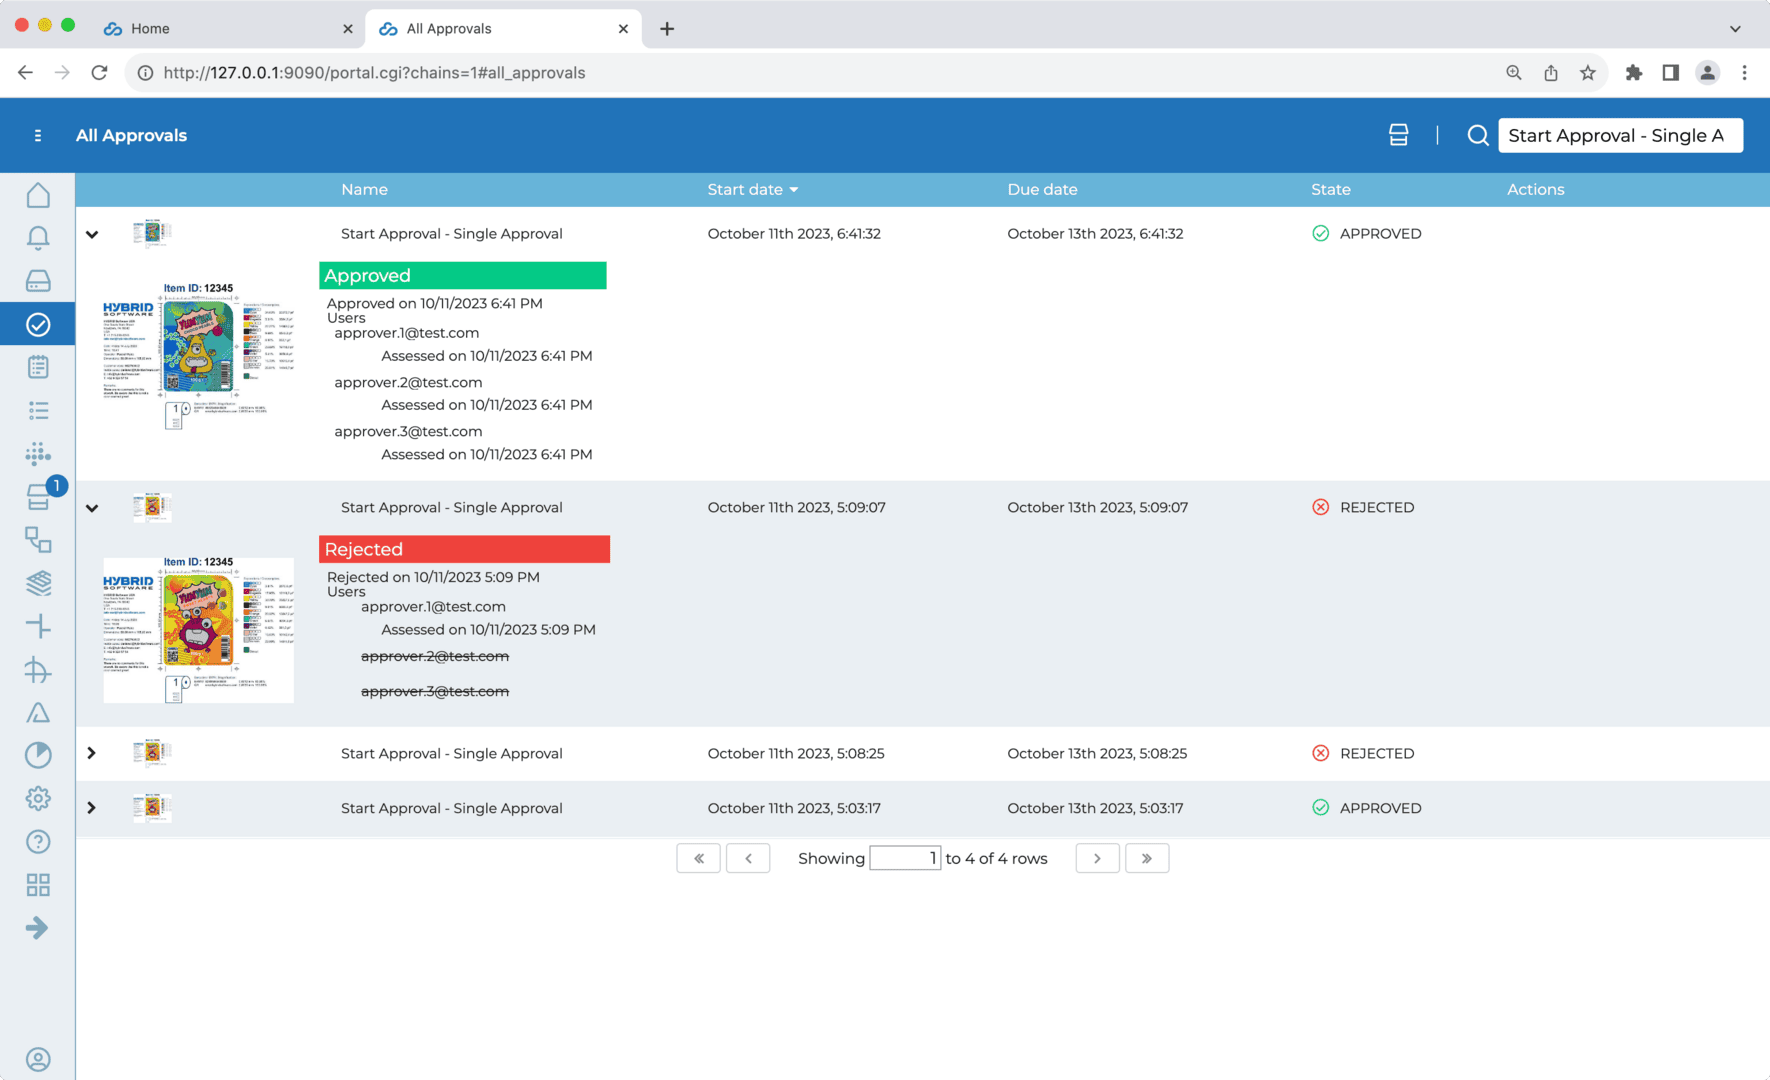Open the settings gear in sidebar
1770x1080 pixels.
38,799
